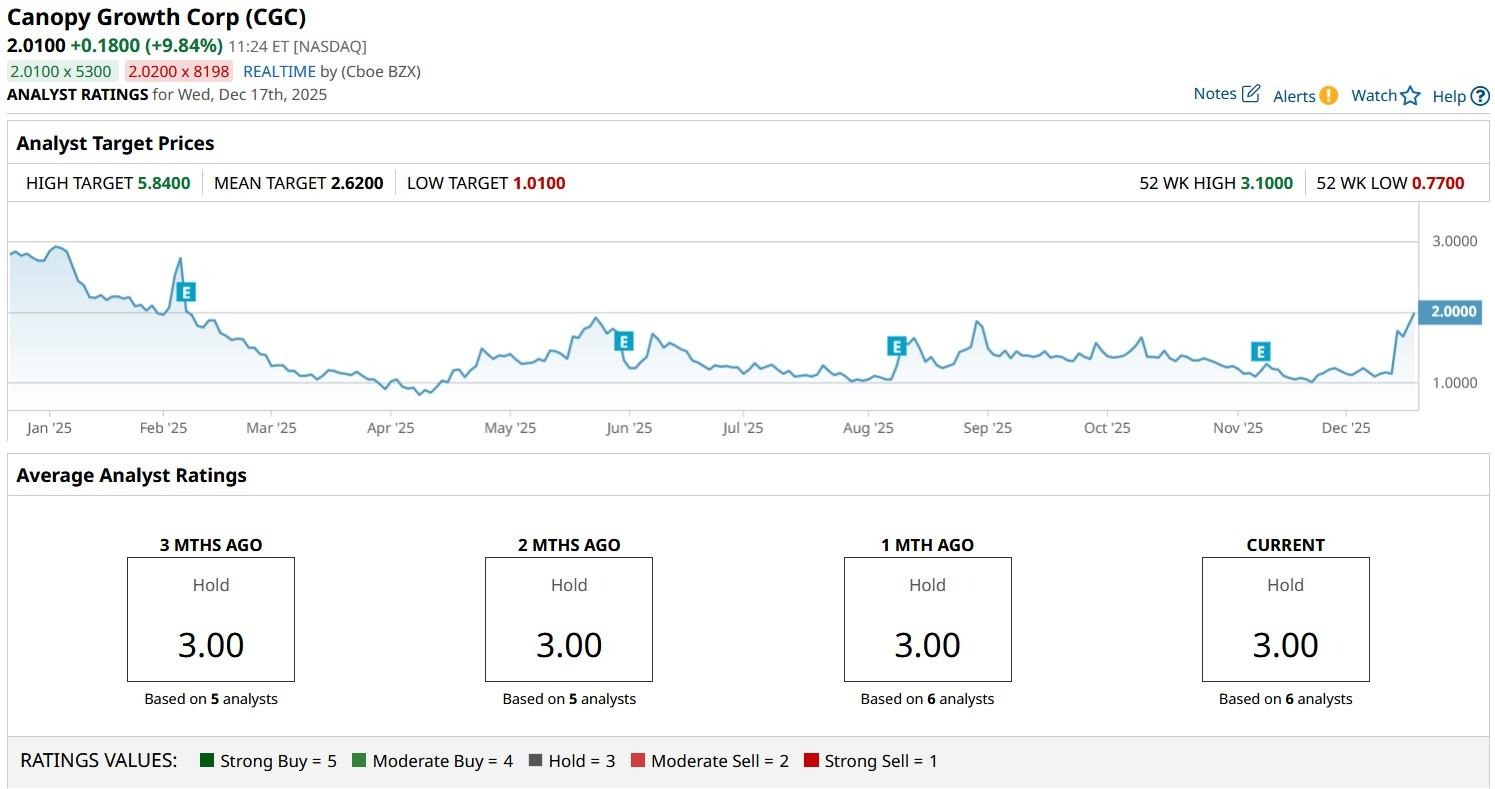Click the Analyst Target Prices heading
The width and height of the screenshot is (1495, 789).
[116, 144]
